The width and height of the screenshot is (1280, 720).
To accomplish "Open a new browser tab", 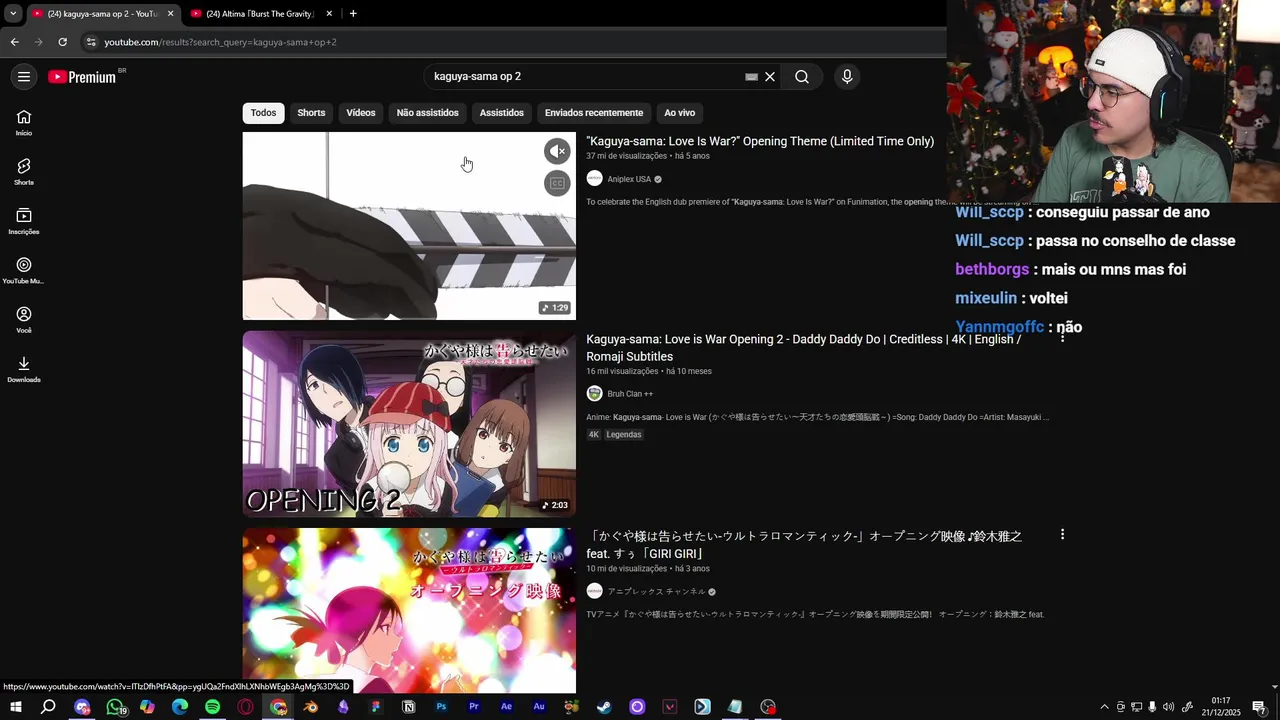I will pyautogui.click(x=353, y=14).
